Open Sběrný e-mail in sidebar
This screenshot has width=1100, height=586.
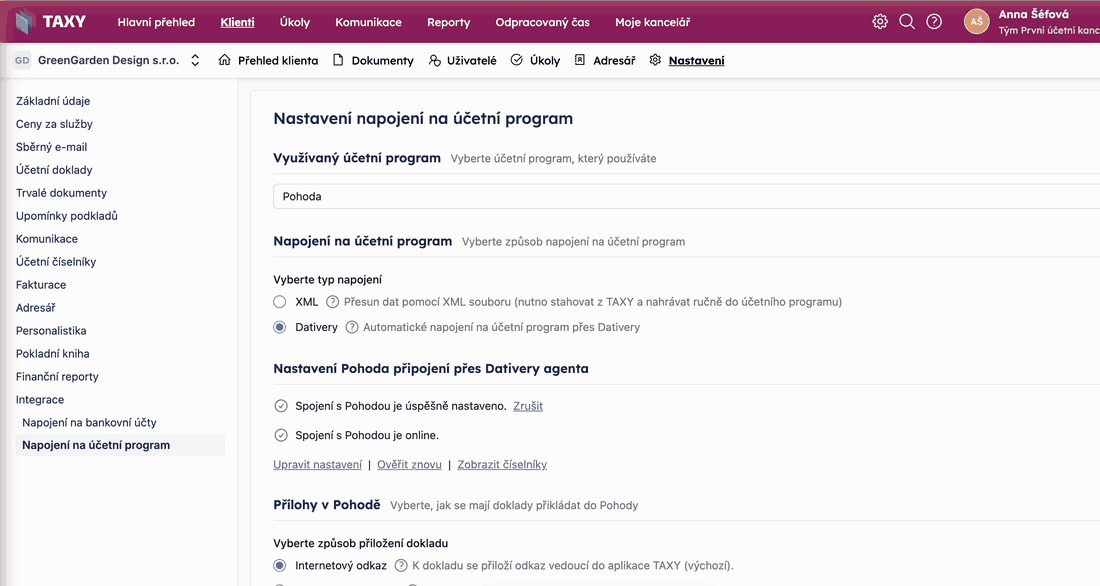[52, 147]
